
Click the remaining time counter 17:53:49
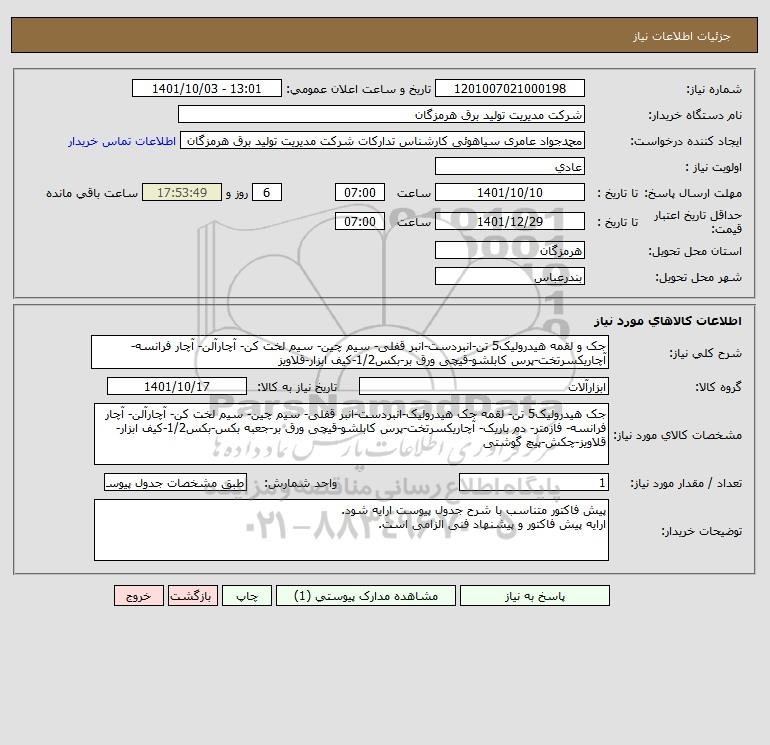[182, 193]
